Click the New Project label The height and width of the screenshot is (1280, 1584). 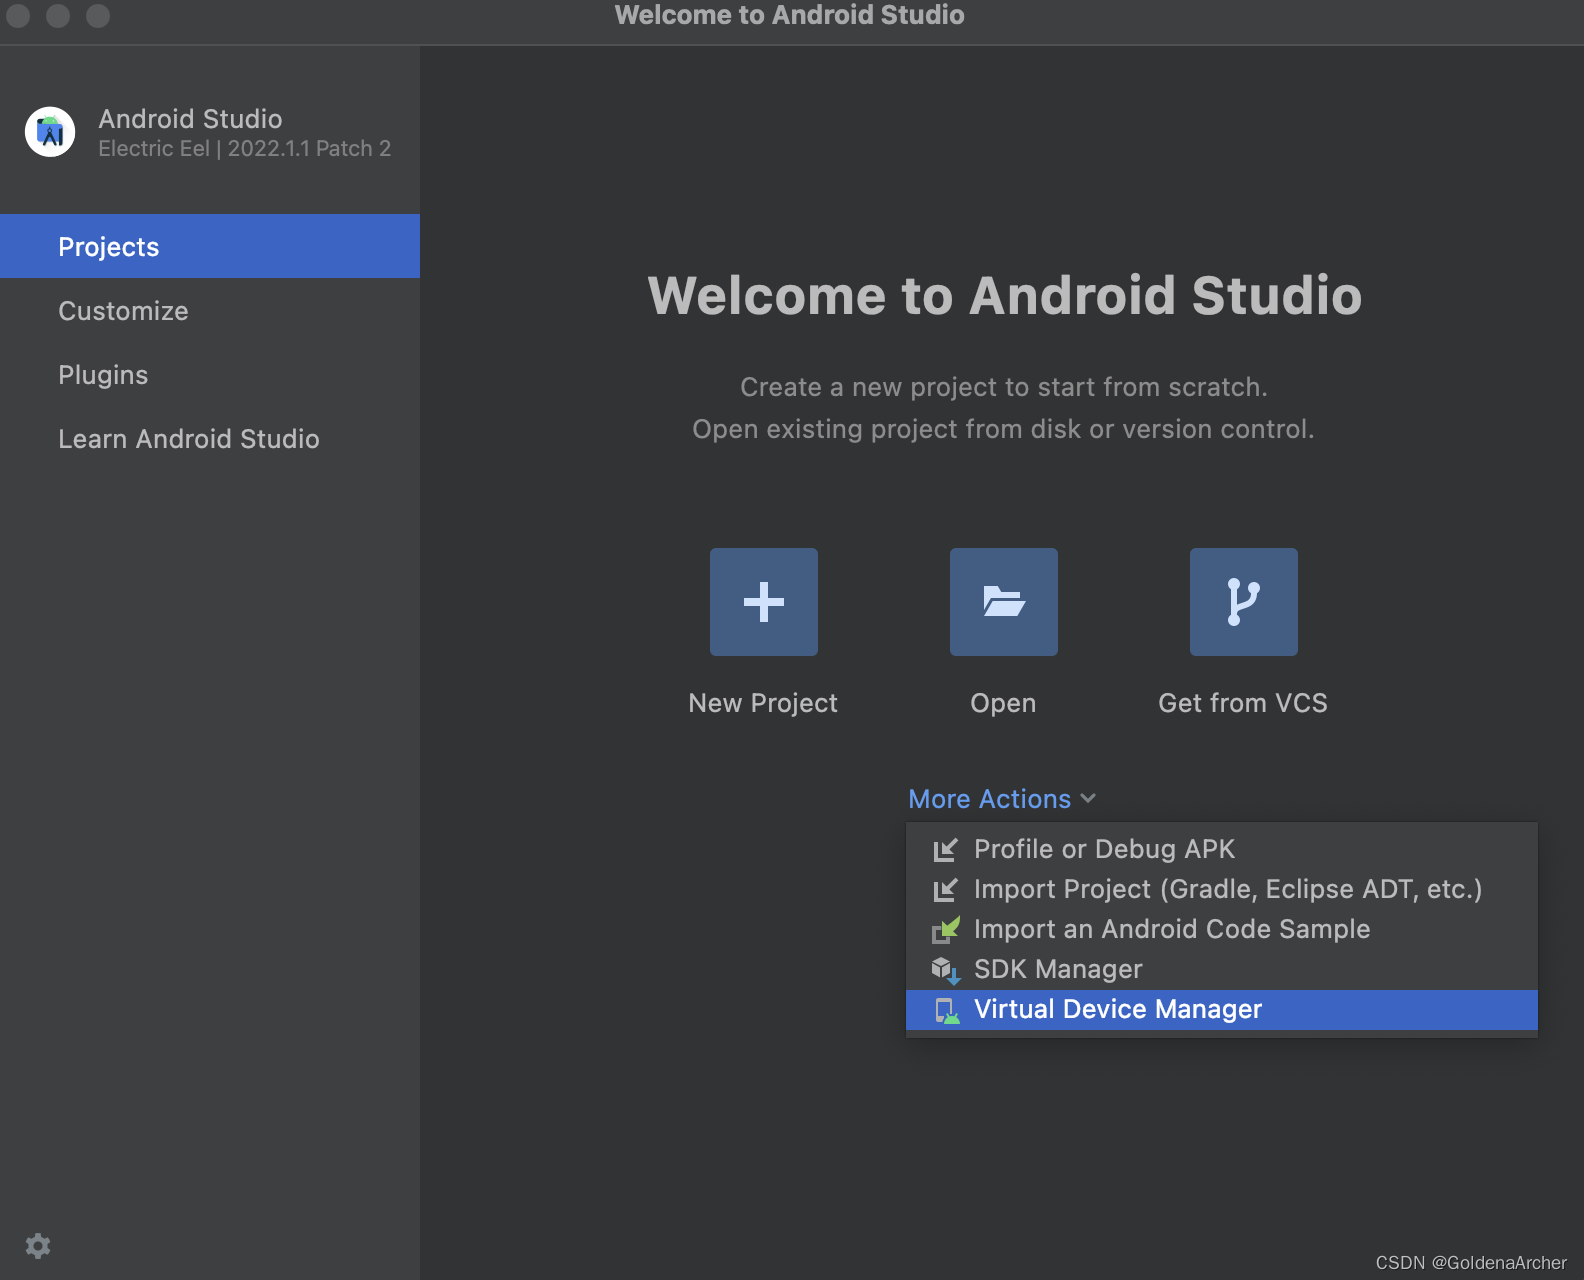(x=763, y=703)
